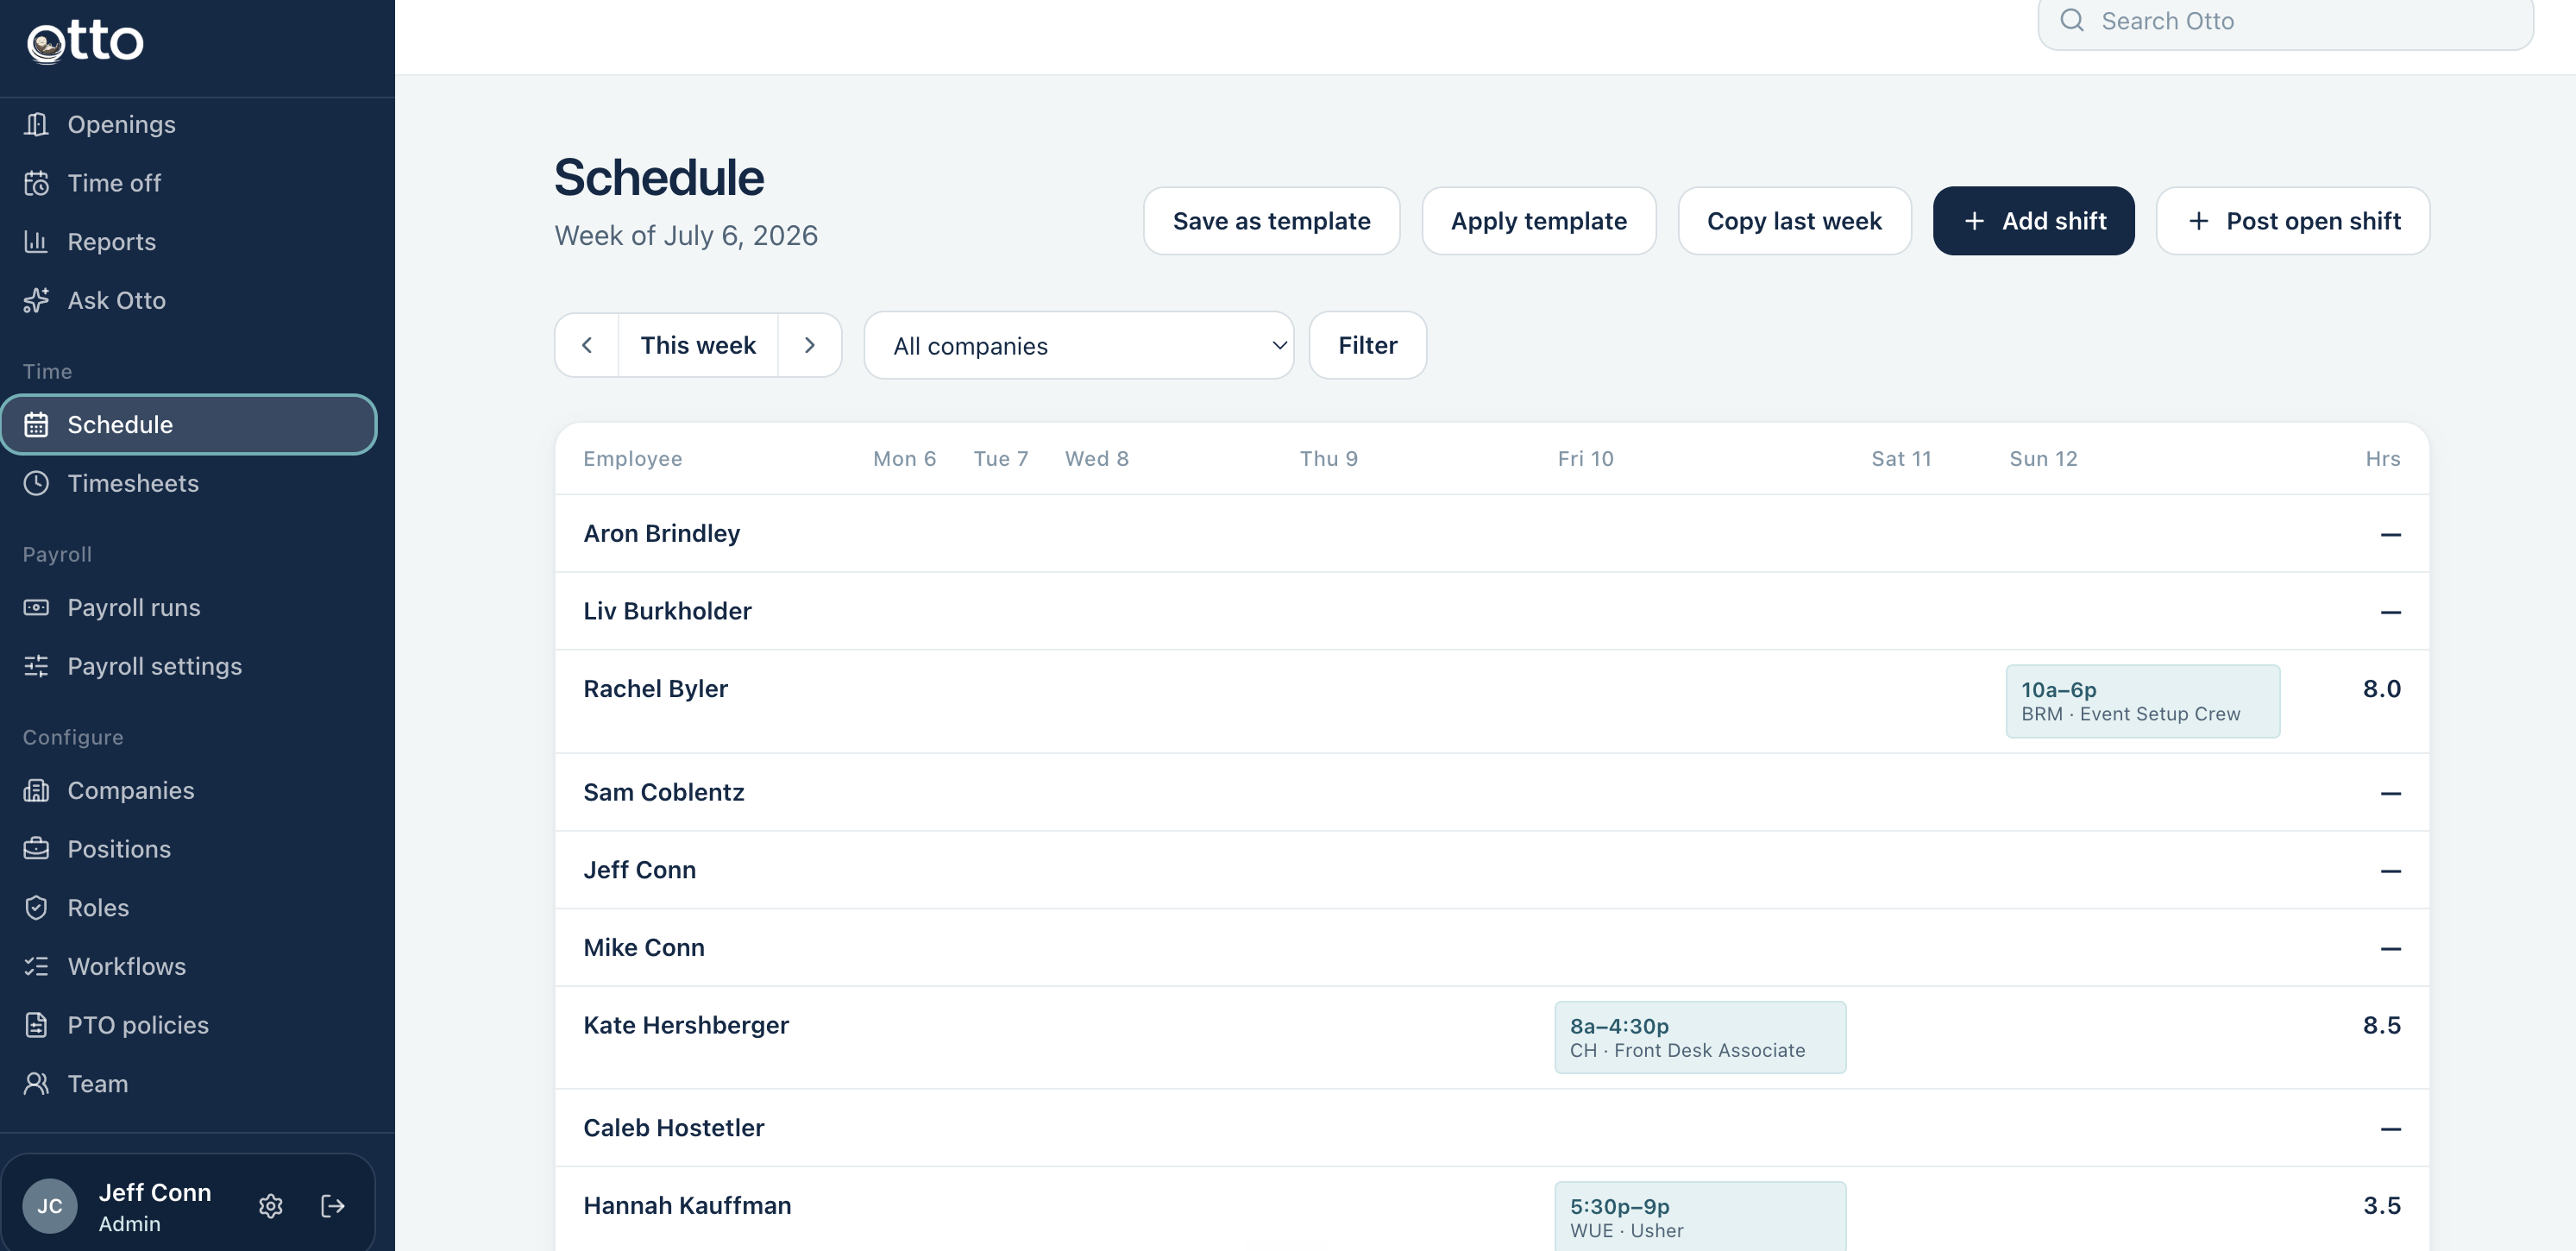This screenshot has height=1251, width=2576.
Task: Click the Ask Otto sparkle icon
Action: (x=36, y=300)
